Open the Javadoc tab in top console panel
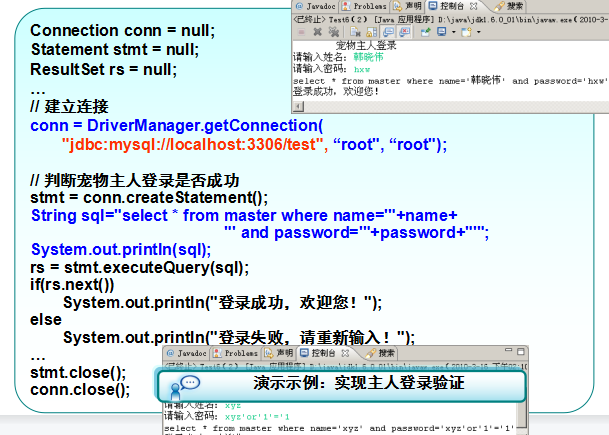The height and width of the screenshot is (435, 609). (x=316, y=6)
